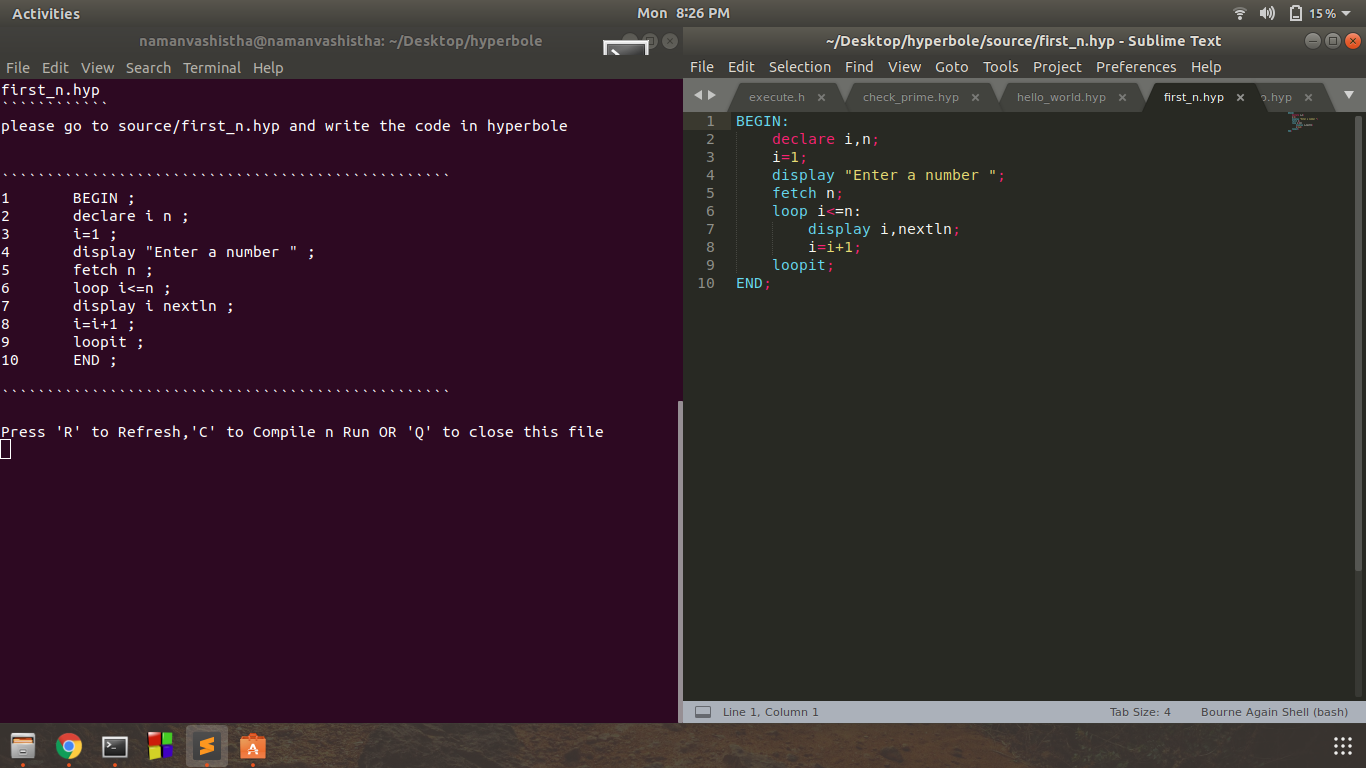Viewport: 1366px width, 768px height.
Task: Open the Terminal icon in the dock
Action: tap(115, 746)
